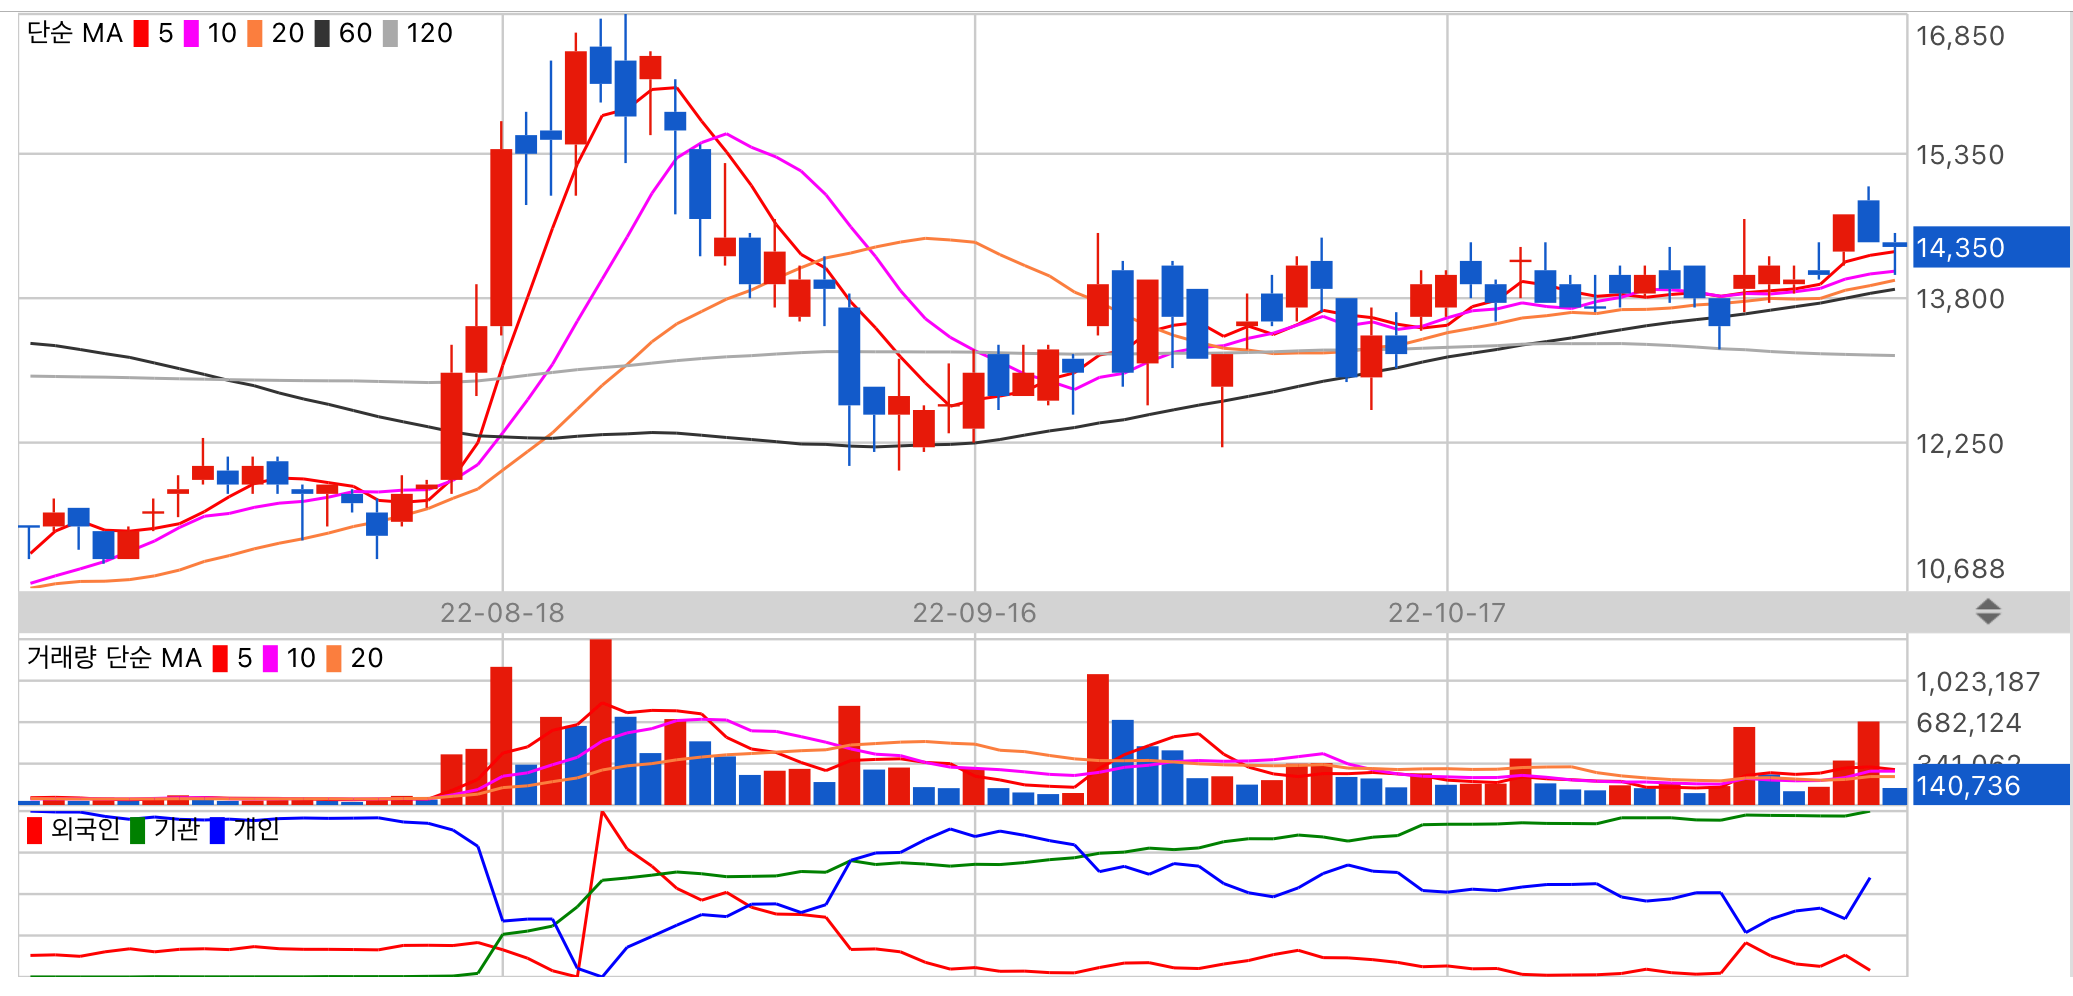Screen dimensions: 2073x996
Task: Click the 13,800 price axis label
Action: (1960, 299)
